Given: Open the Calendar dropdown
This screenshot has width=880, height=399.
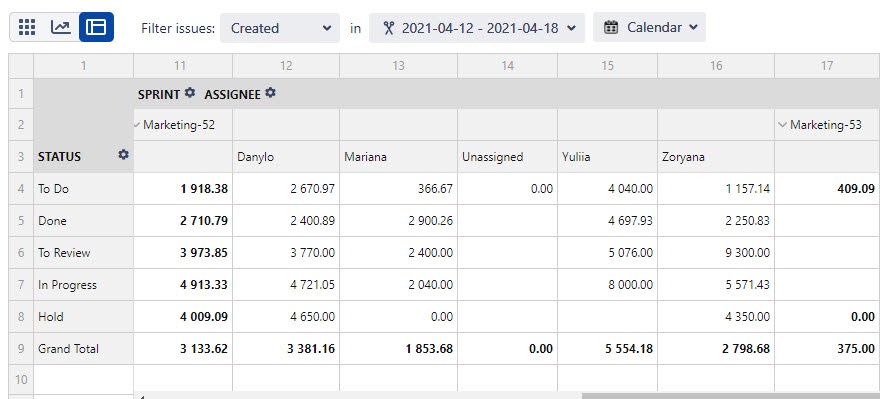Looking at the screenshot, I should [x=649, y=27].
